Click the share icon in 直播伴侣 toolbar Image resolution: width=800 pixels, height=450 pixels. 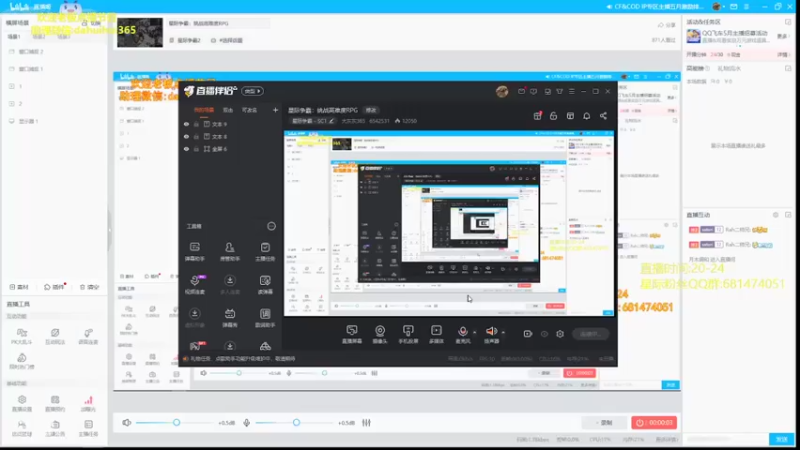pyautogui.click(x=603, y=116)
